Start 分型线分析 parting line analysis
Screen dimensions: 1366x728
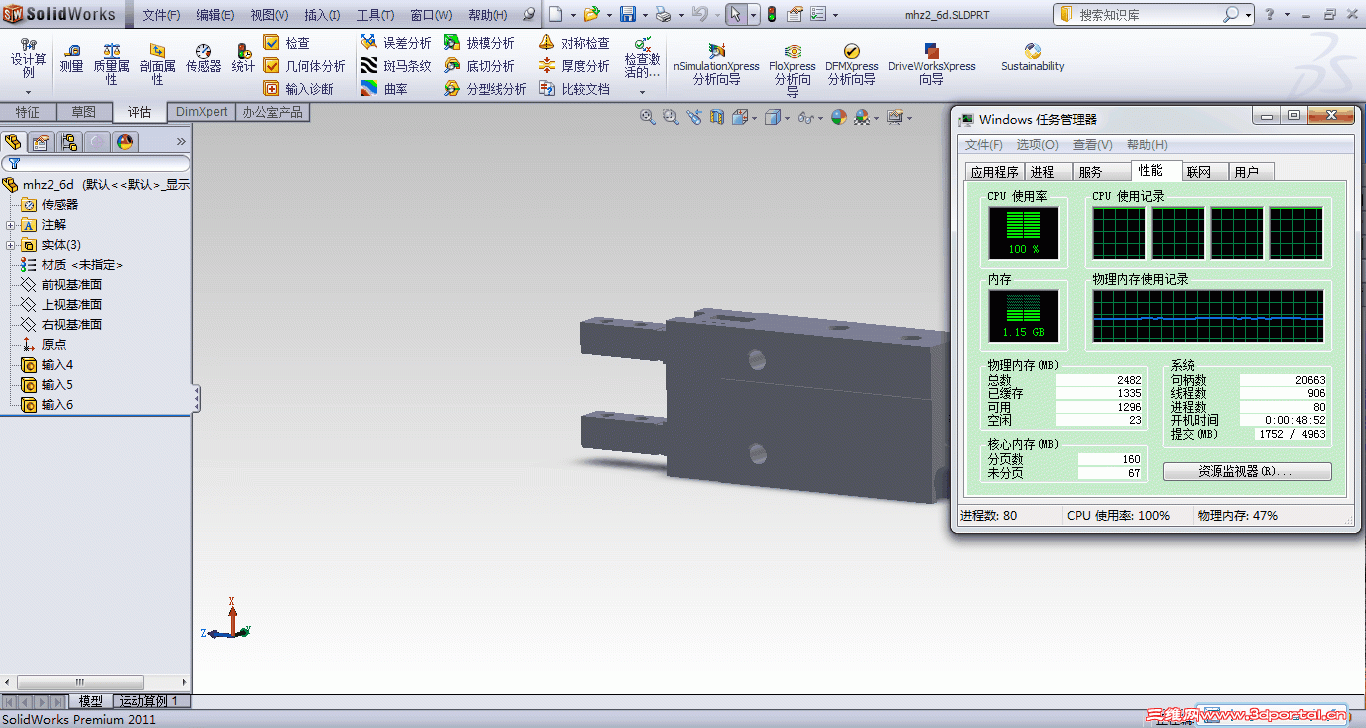pos(485,89)
